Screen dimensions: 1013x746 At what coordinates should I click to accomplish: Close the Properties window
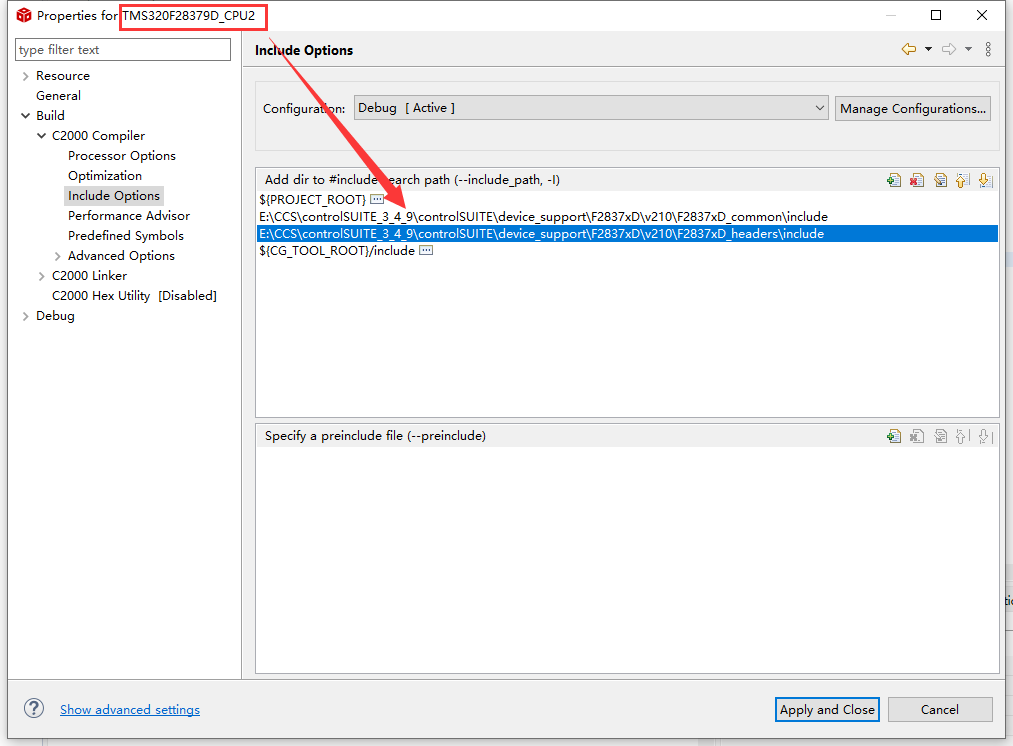[982, 15]
